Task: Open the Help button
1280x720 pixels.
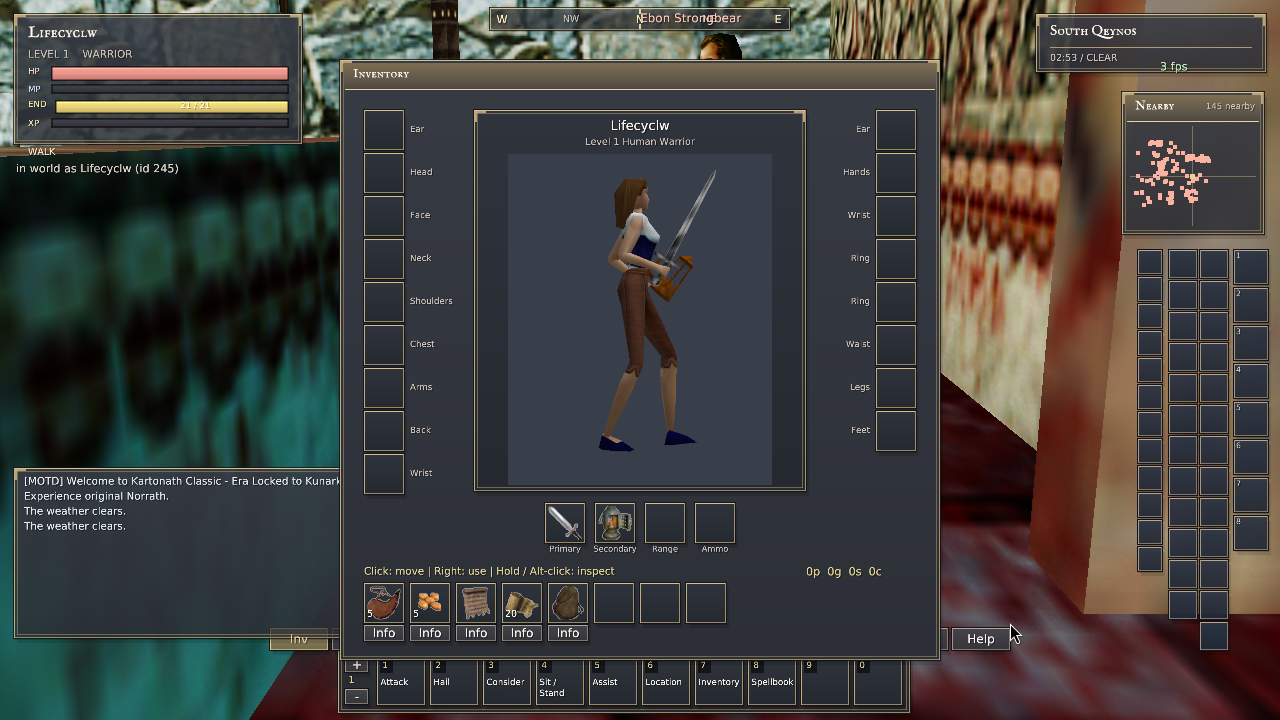Action: click(x=980, y=639)
